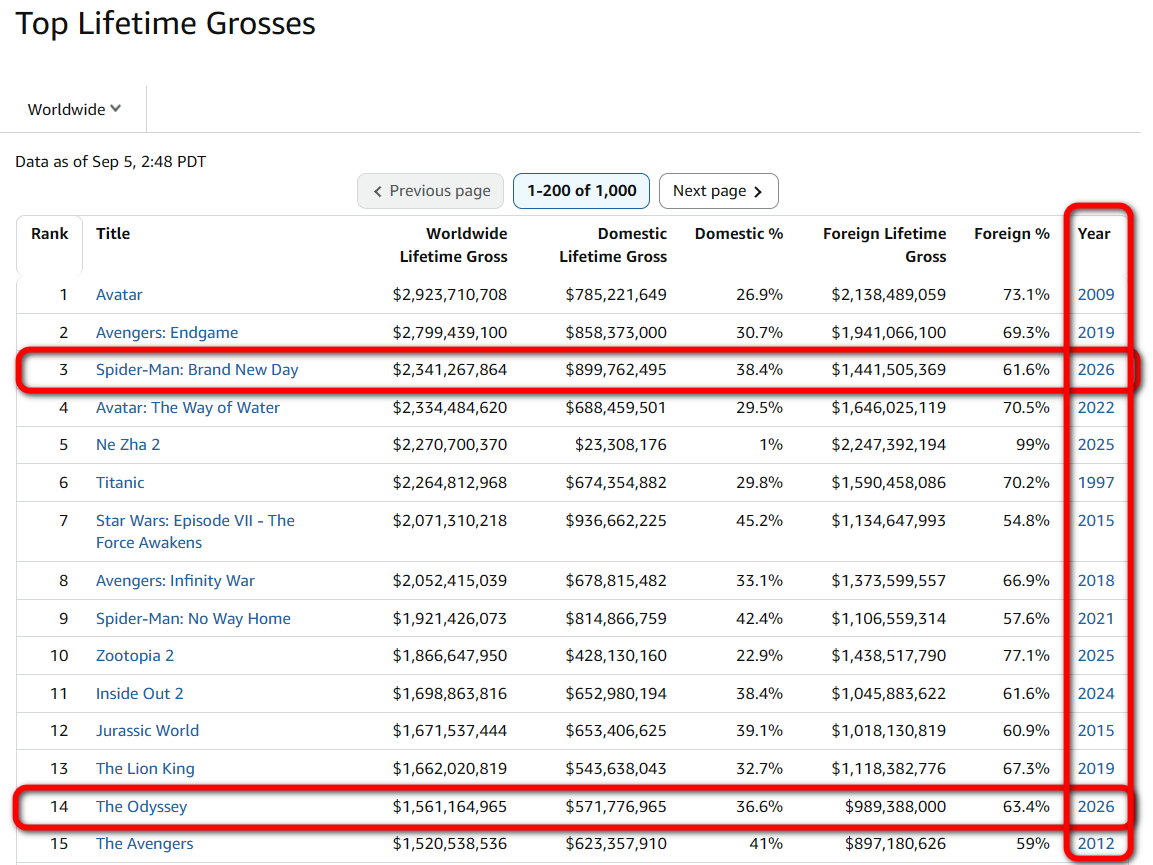Image resolution: width=1153 pixels, height=865 pixels.
Task: Select the 22.9% domestic percentage cell
Action: pos(759,656)
